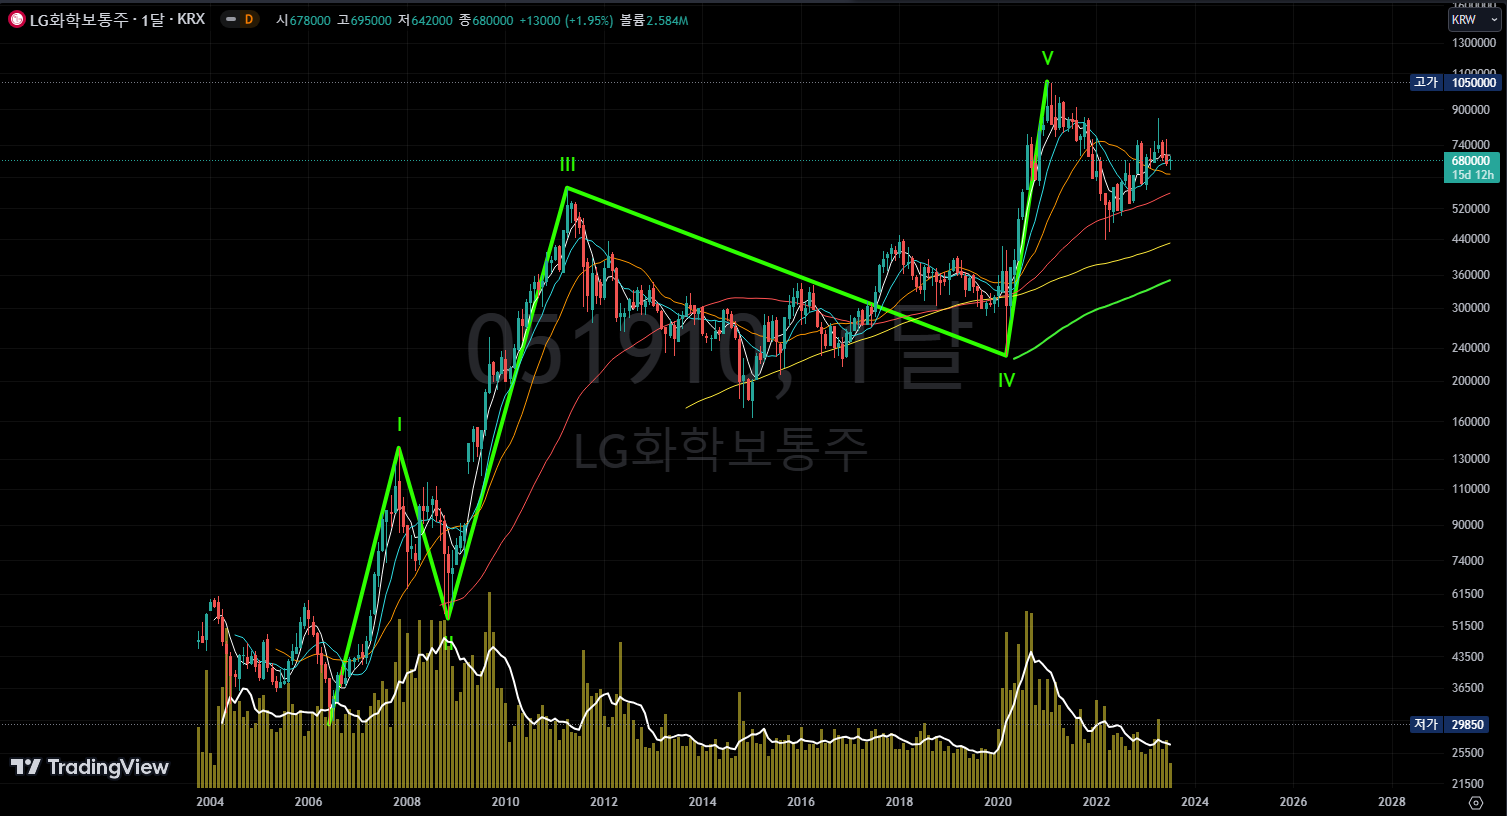Click the 2010 label on time axis
Viewport: 1507px width, 816px height.
click(x=505, y=801)
